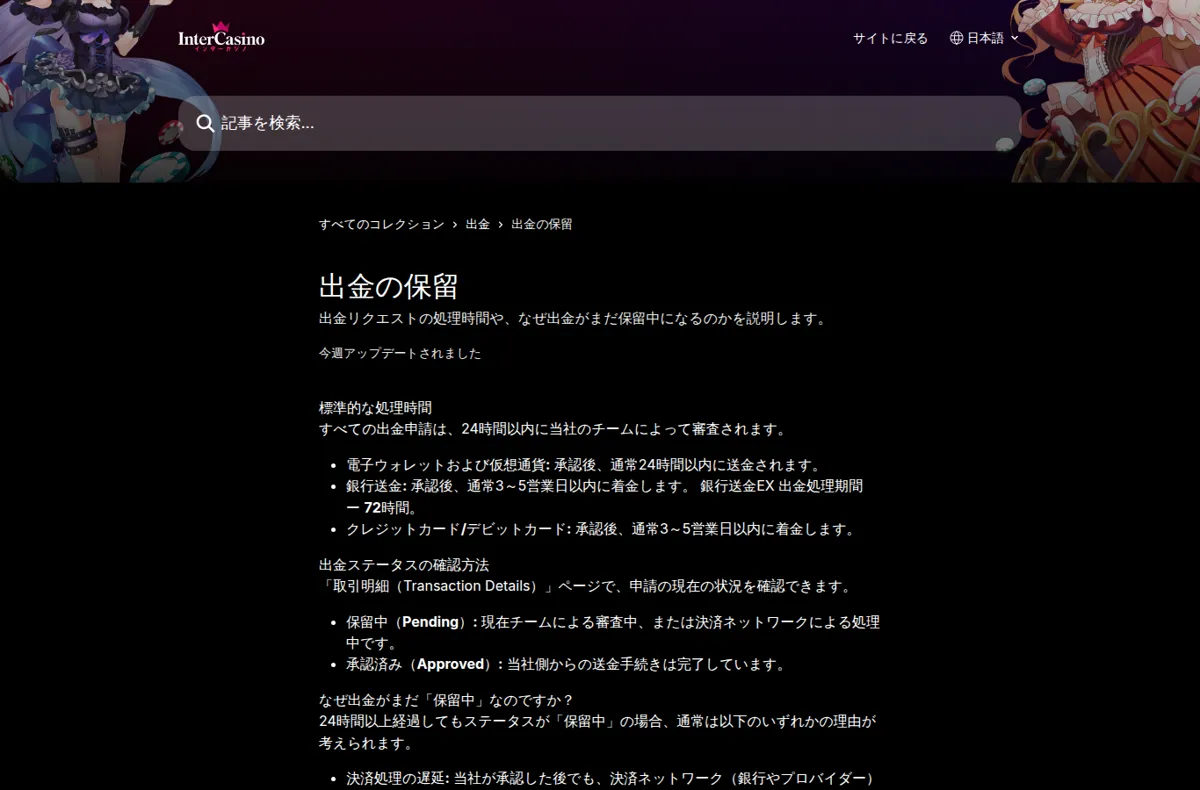Click the globe language icon

(x=956, y=38)
